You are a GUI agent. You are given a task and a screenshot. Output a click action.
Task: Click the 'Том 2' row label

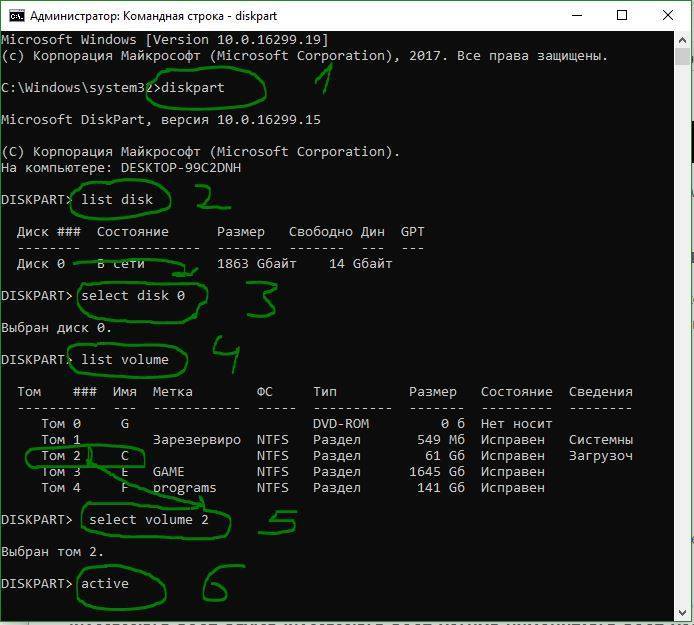pyautogui.click(x=61, y=456)
